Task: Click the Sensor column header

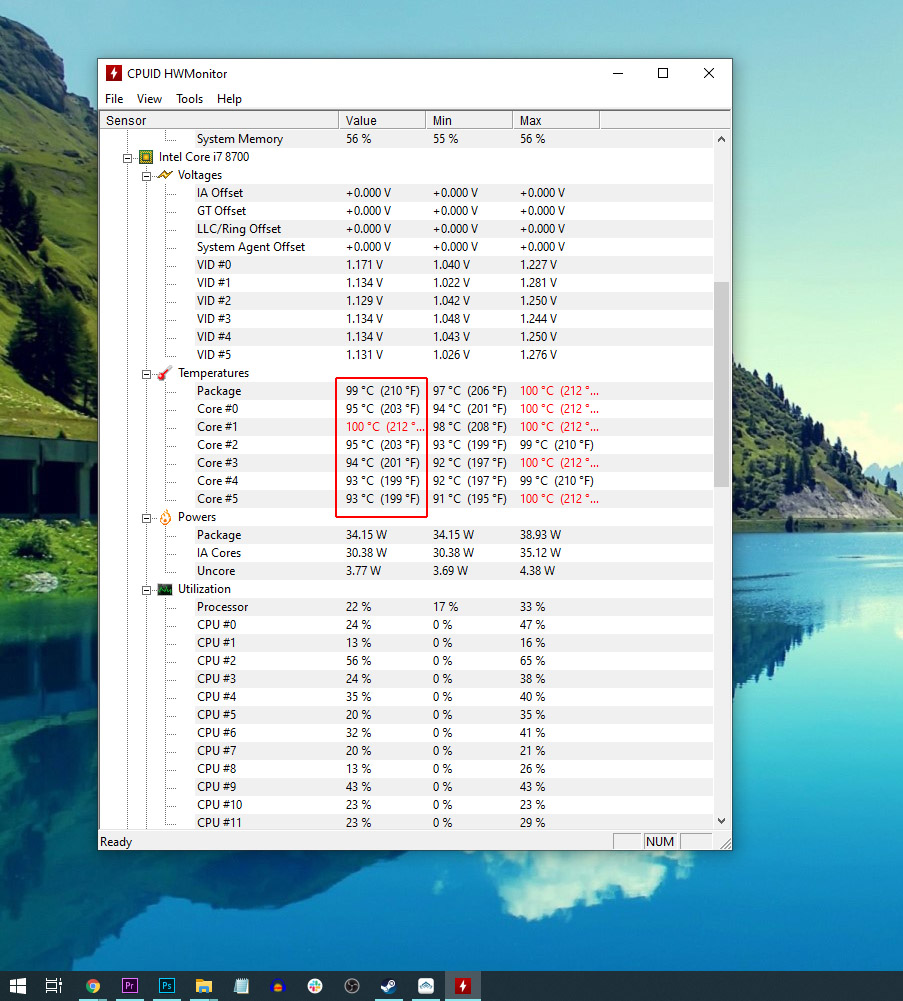Action: coord(219,120)
